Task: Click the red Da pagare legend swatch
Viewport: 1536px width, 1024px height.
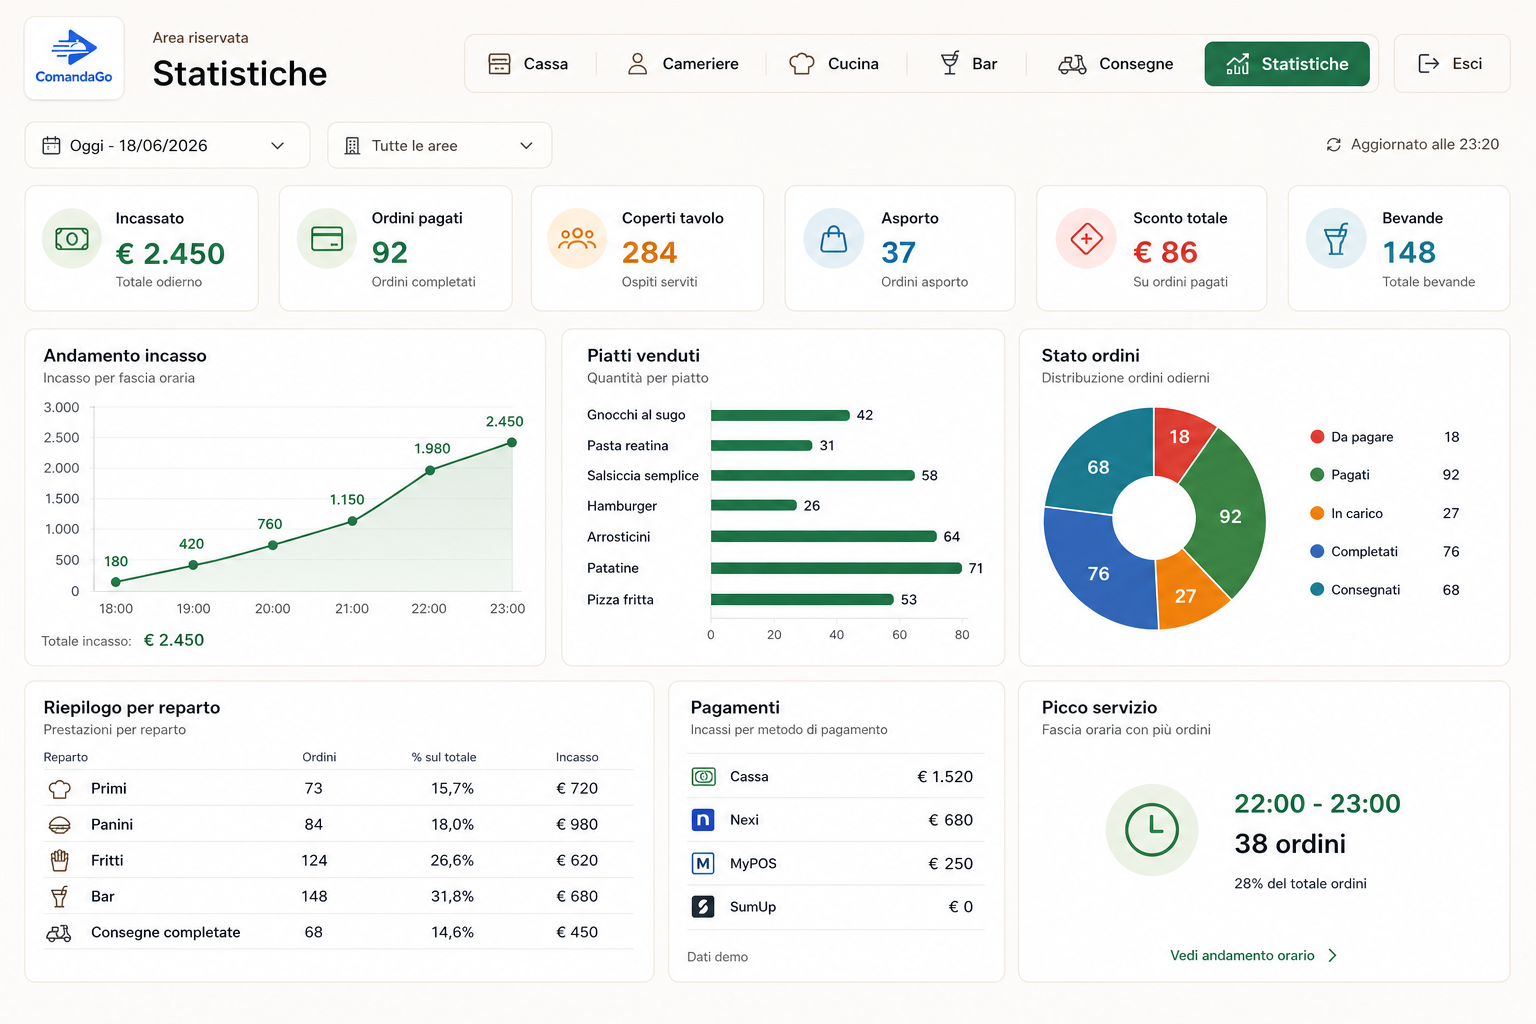Action: click(1317, 437)
